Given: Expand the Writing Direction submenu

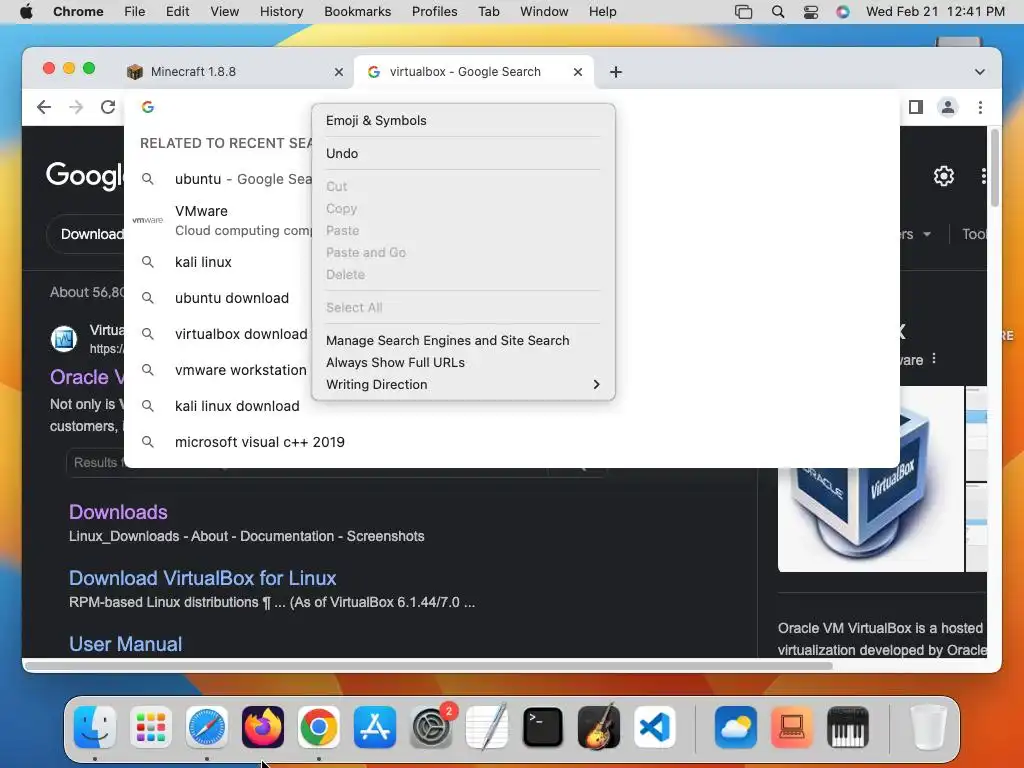Looking at the screenshot, I should [x=463, y=385].
